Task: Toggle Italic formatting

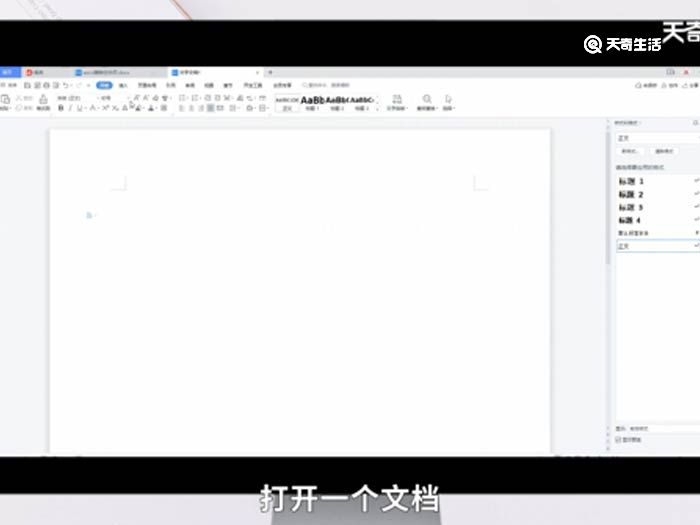Action: click(70, 108)
